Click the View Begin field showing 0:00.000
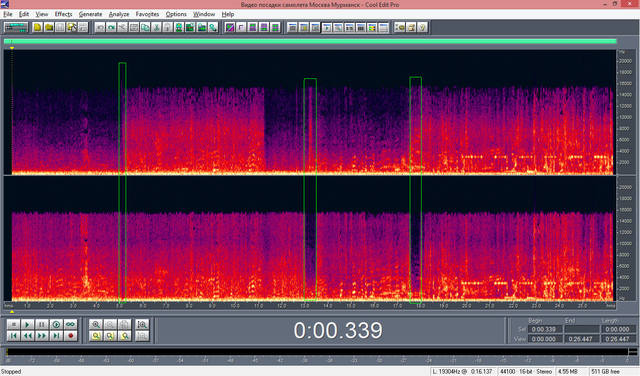The image size is (640, 376). pos(544,339)
